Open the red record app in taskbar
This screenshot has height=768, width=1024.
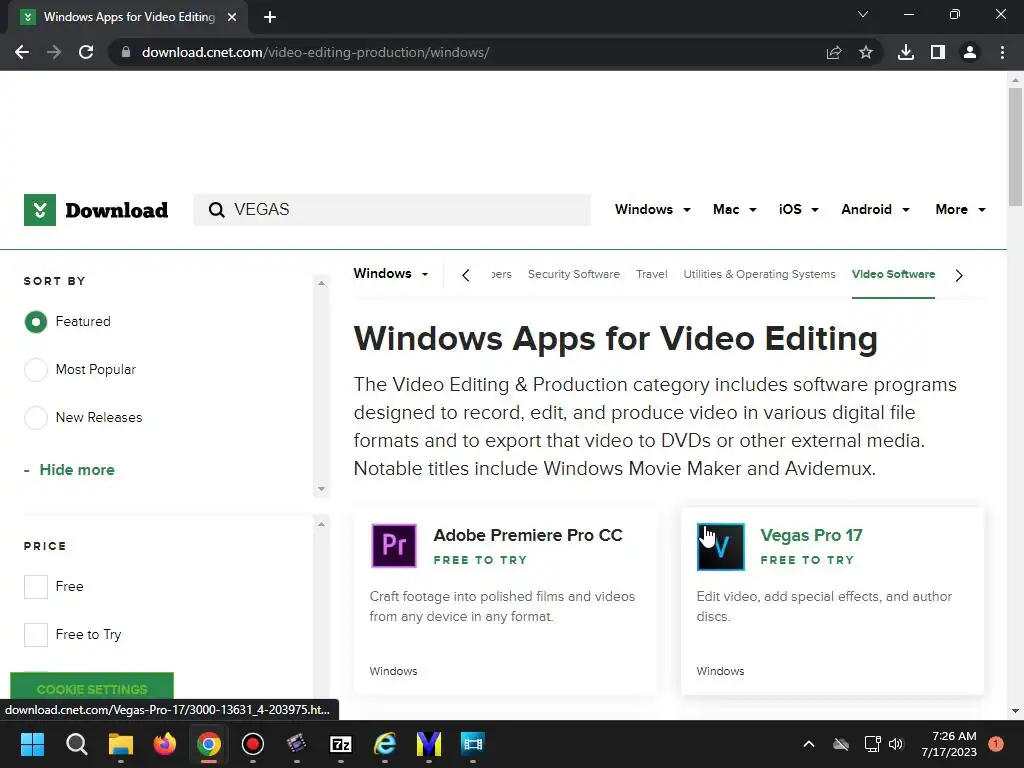253,744
